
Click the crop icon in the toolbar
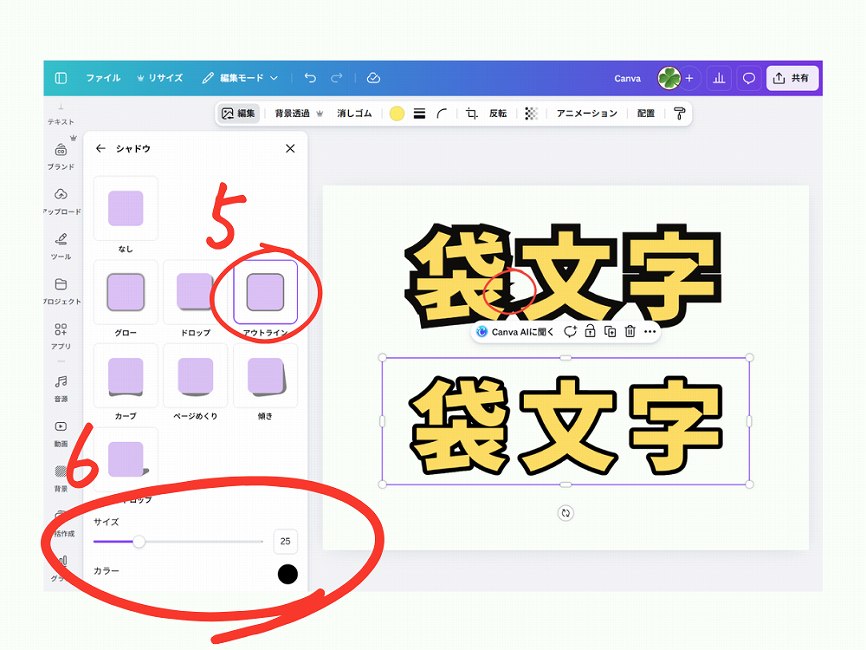coord(471,114)
